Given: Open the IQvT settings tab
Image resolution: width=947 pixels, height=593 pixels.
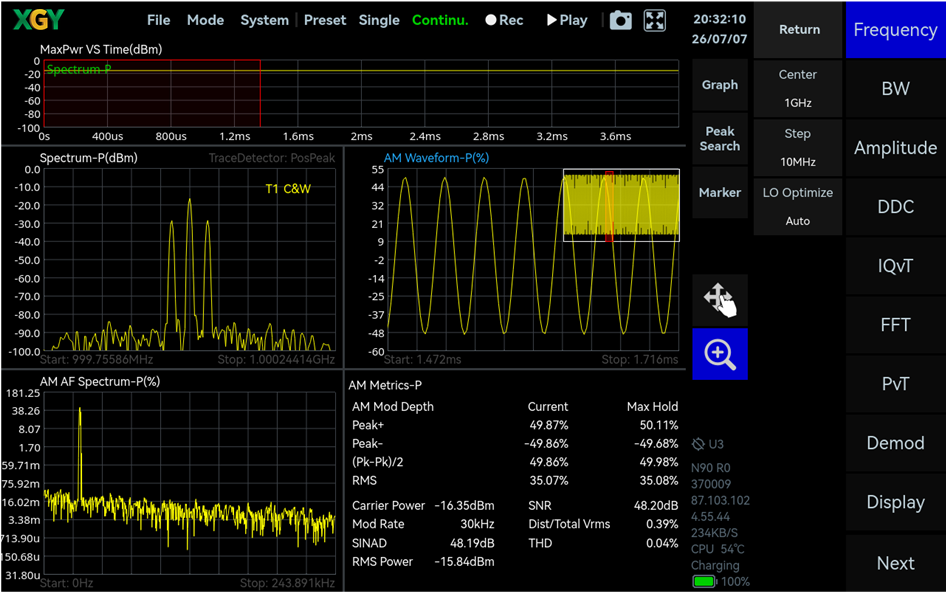Looking at the screenshot, I should pyautogui.click(x=895, y=266).
